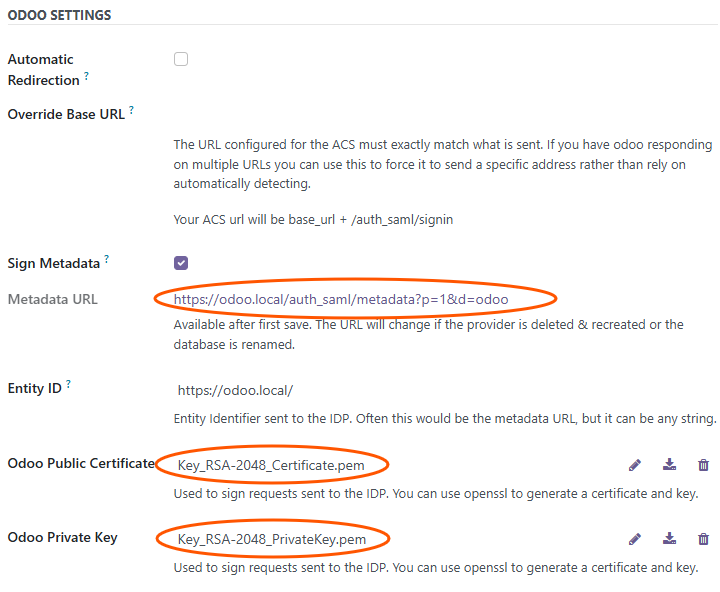Show help tooltip for Automatic Redirection
This screenshot has height=592, width=720.
coord(87,76)
